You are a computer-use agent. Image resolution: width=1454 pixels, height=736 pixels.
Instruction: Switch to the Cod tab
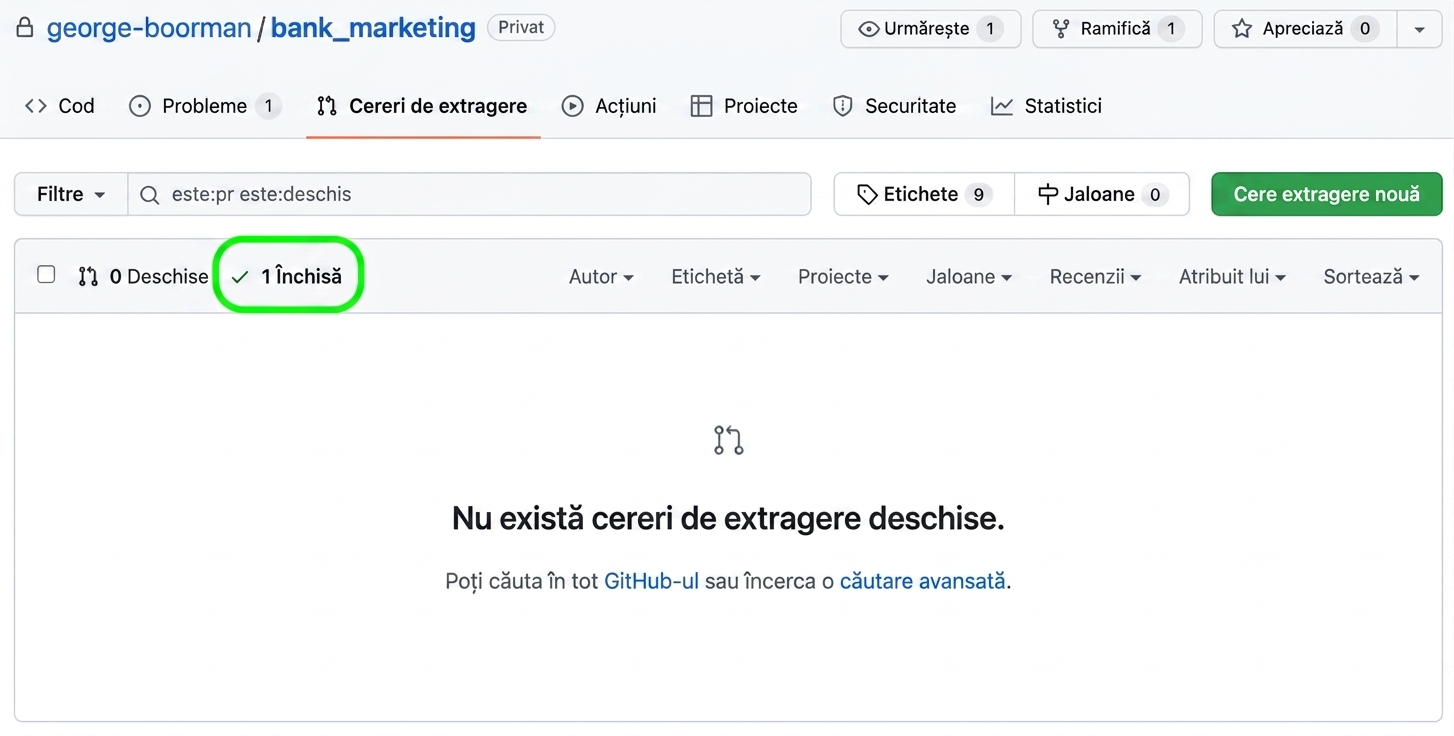coord(60,106)
